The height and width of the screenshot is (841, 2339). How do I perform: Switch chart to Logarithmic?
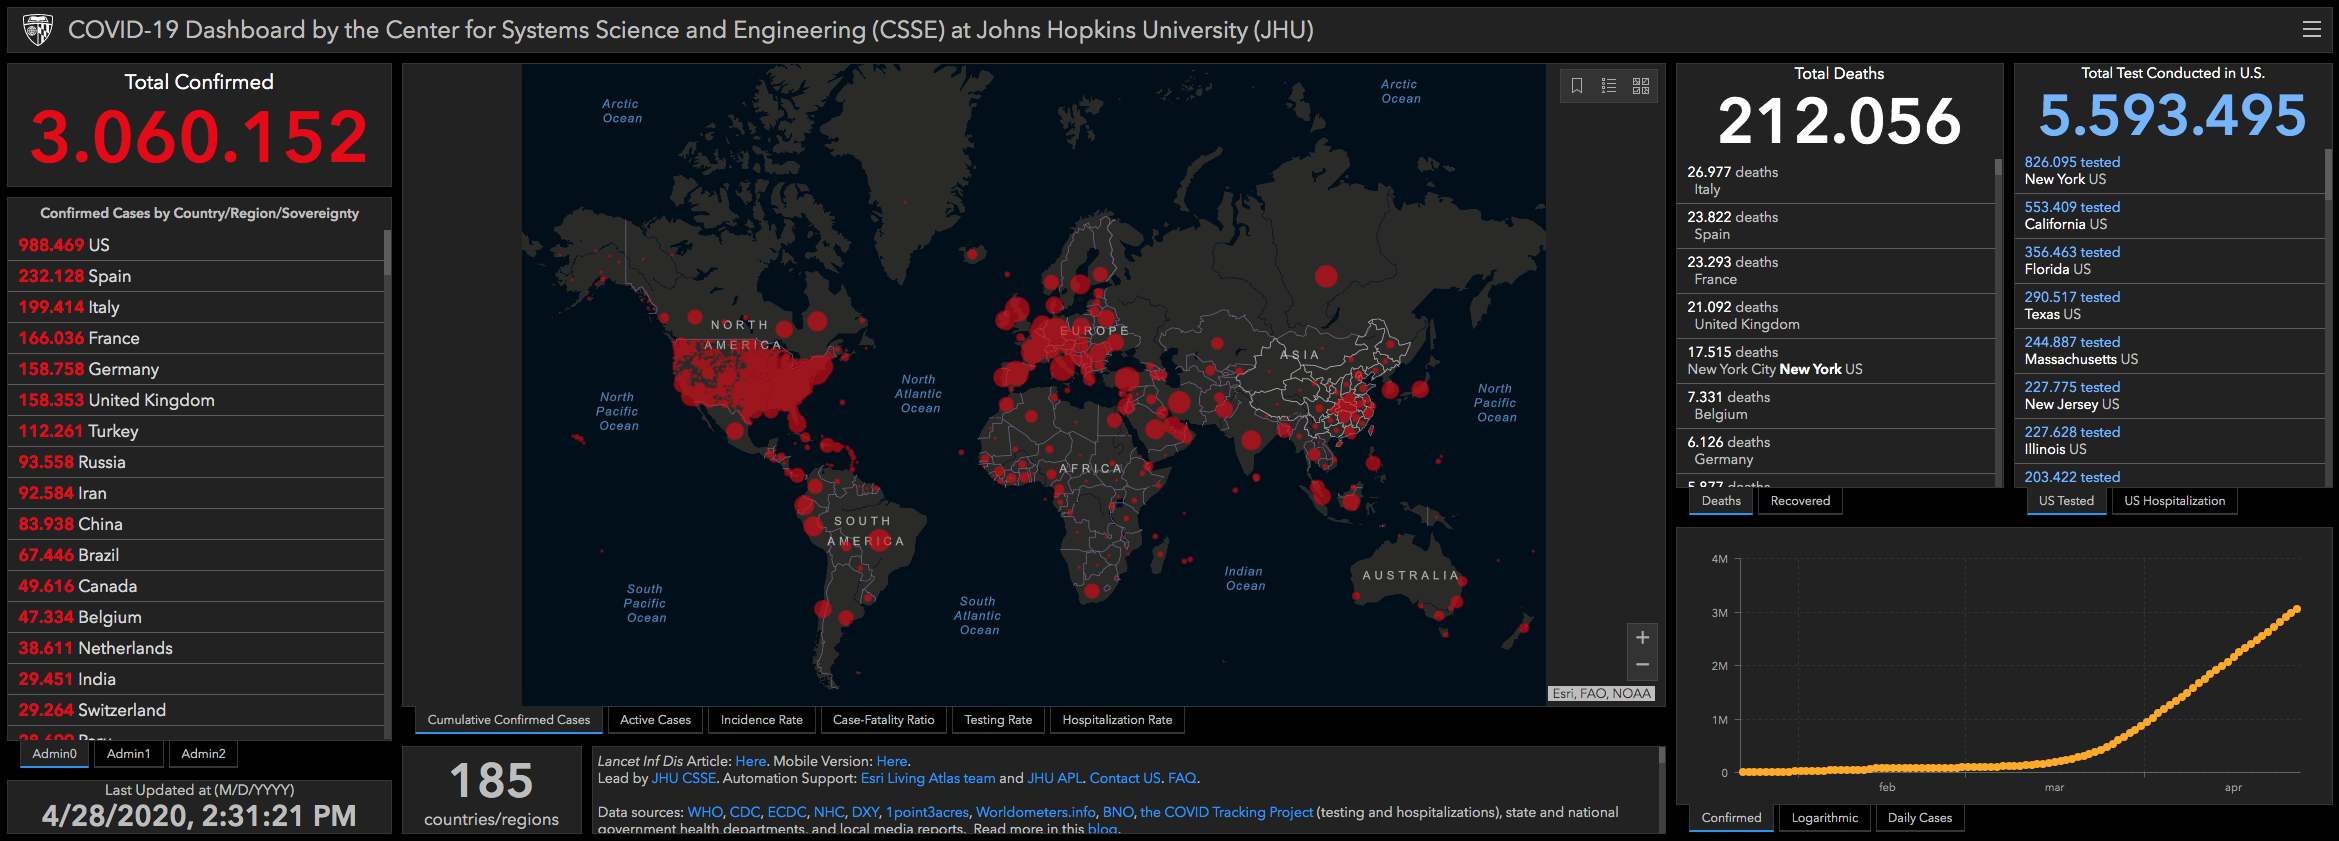(1825, 818)
